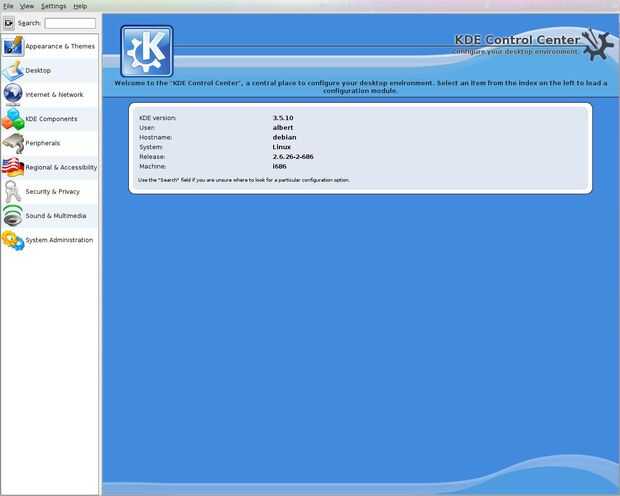Open the Help menu

[80, 6]
